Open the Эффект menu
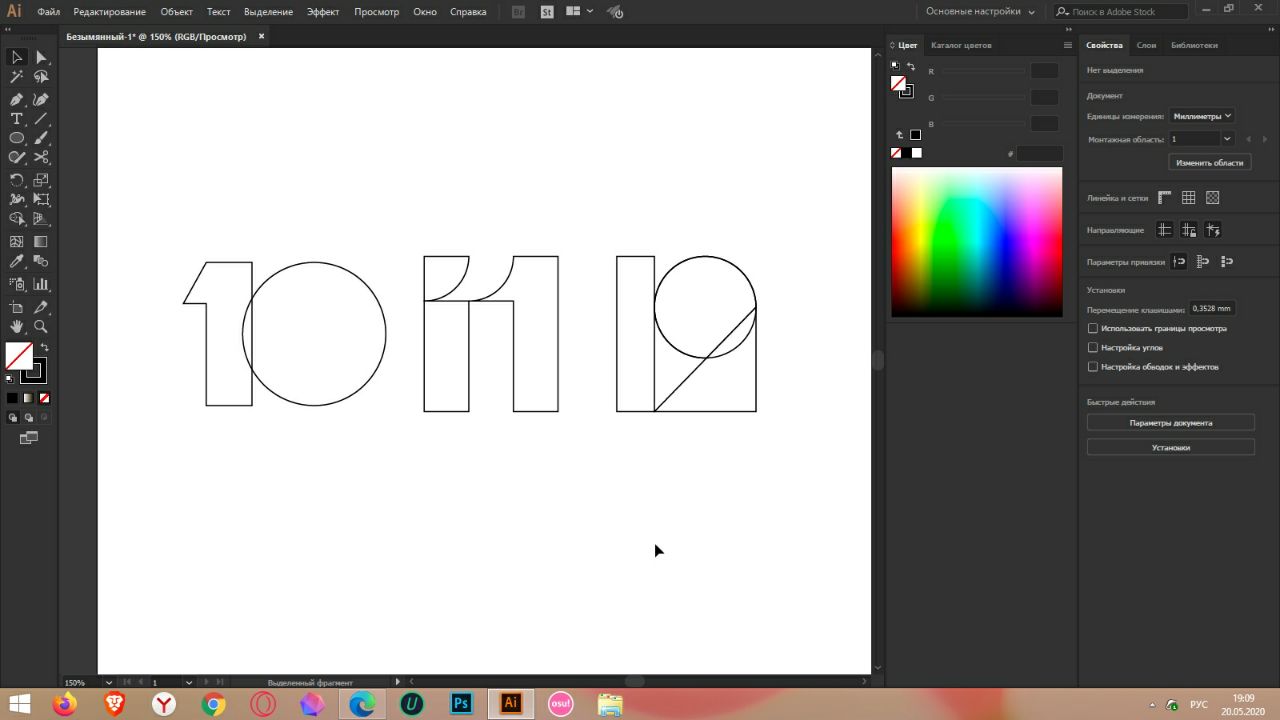This screenshot has width=1280, height=720. click(x=323, y=12)
